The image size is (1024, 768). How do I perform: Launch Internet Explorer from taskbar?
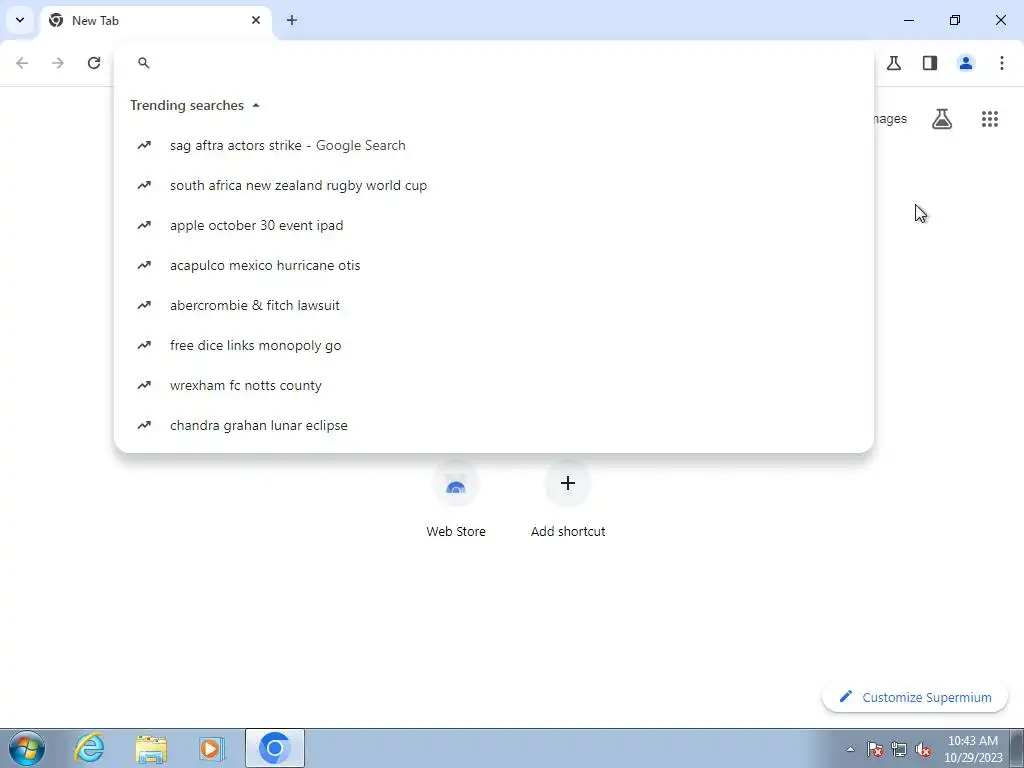pyautogui.click(x=89, y=748)
